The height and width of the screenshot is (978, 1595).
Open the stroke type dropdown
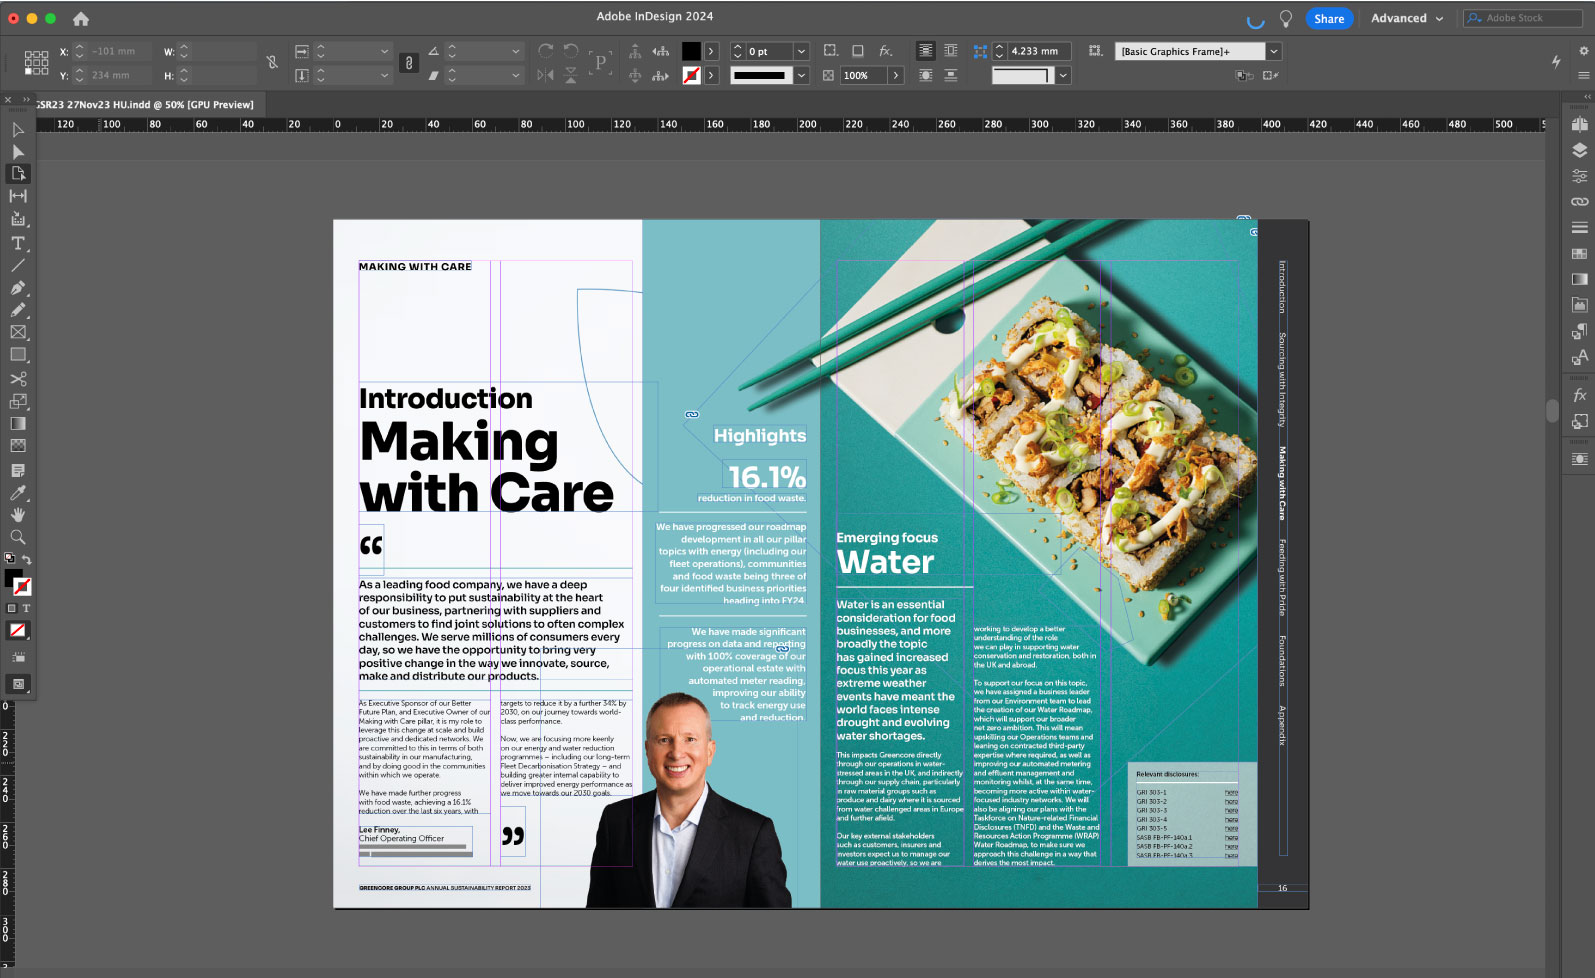click(801, 75)
